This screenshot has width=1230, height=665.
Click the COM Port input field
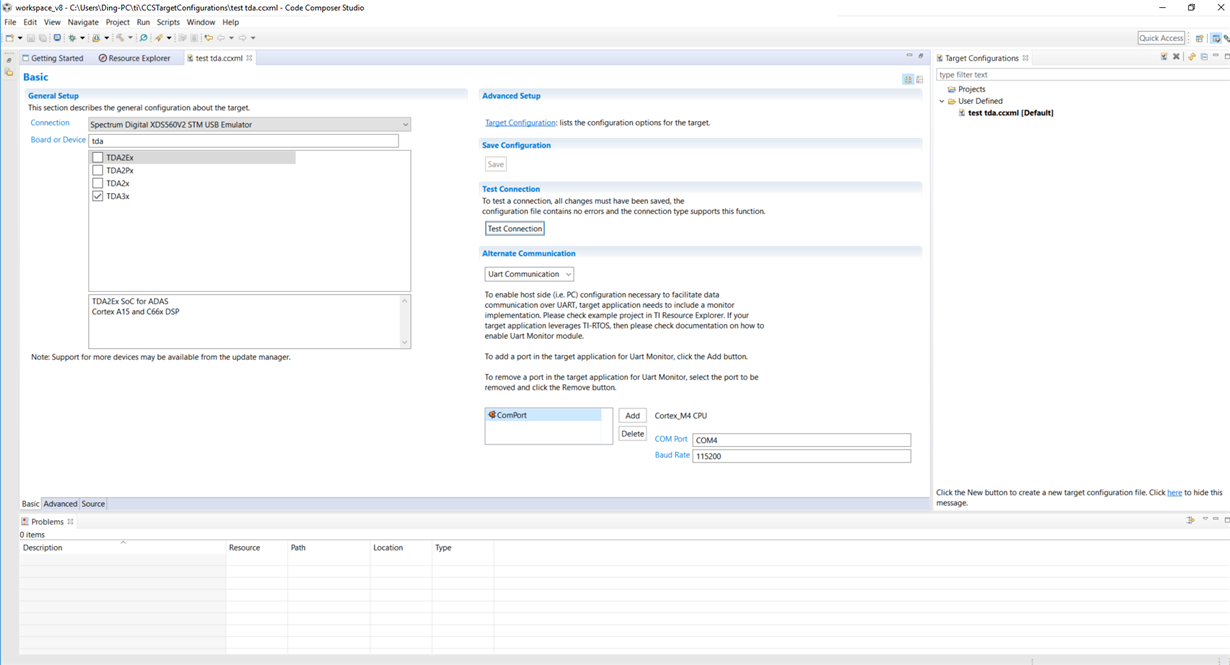coord(801,440)
